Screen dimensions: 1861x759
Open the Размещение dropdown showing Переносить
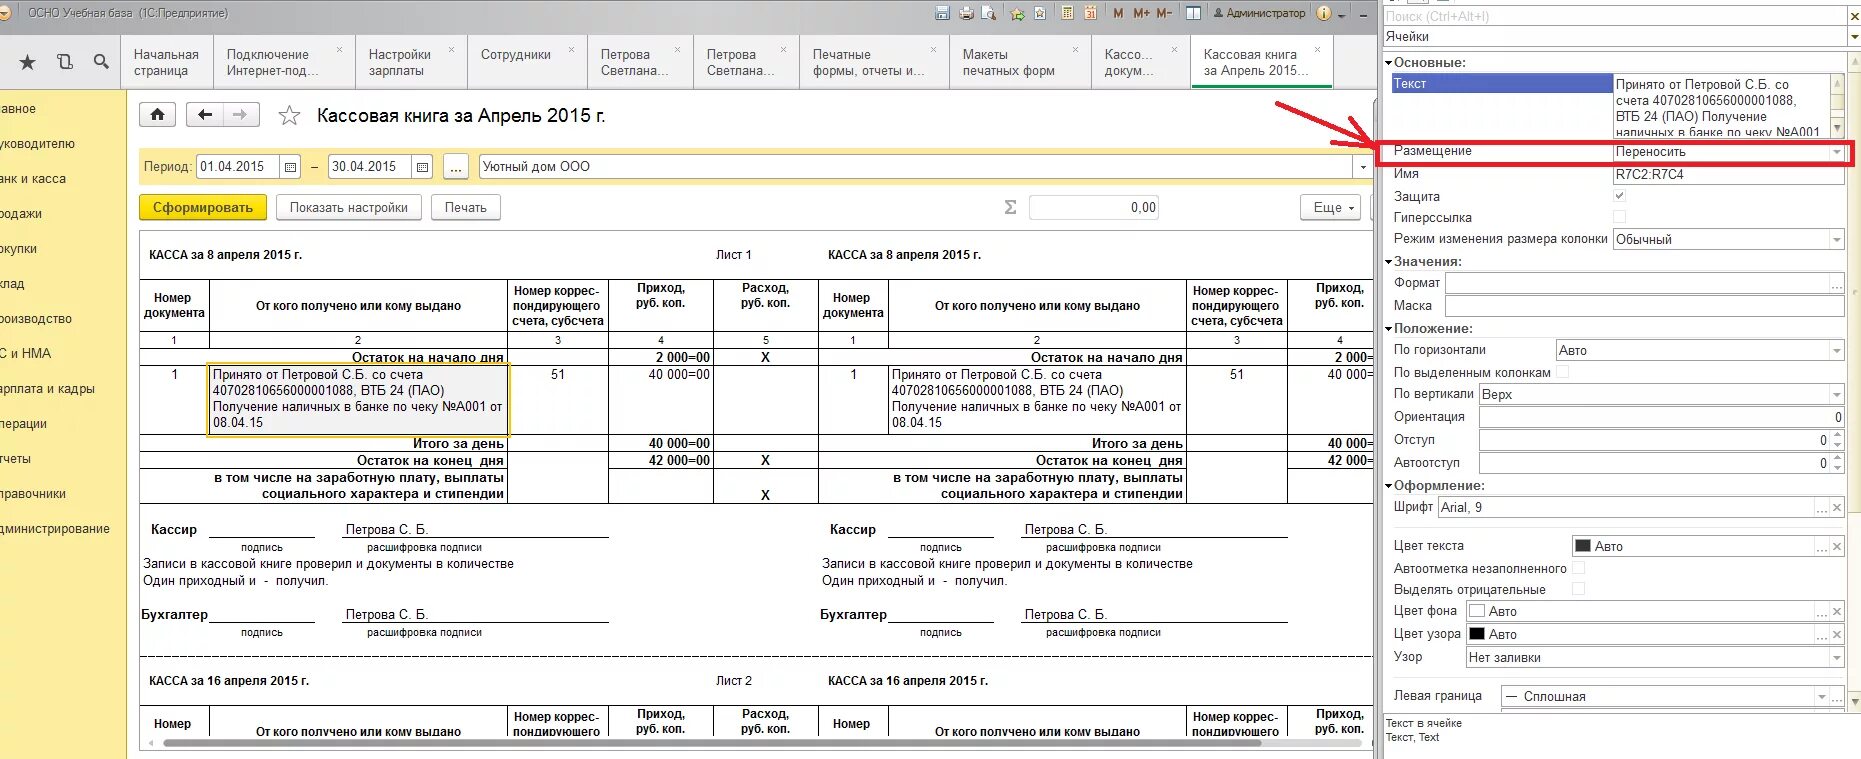pos(1836,152)
